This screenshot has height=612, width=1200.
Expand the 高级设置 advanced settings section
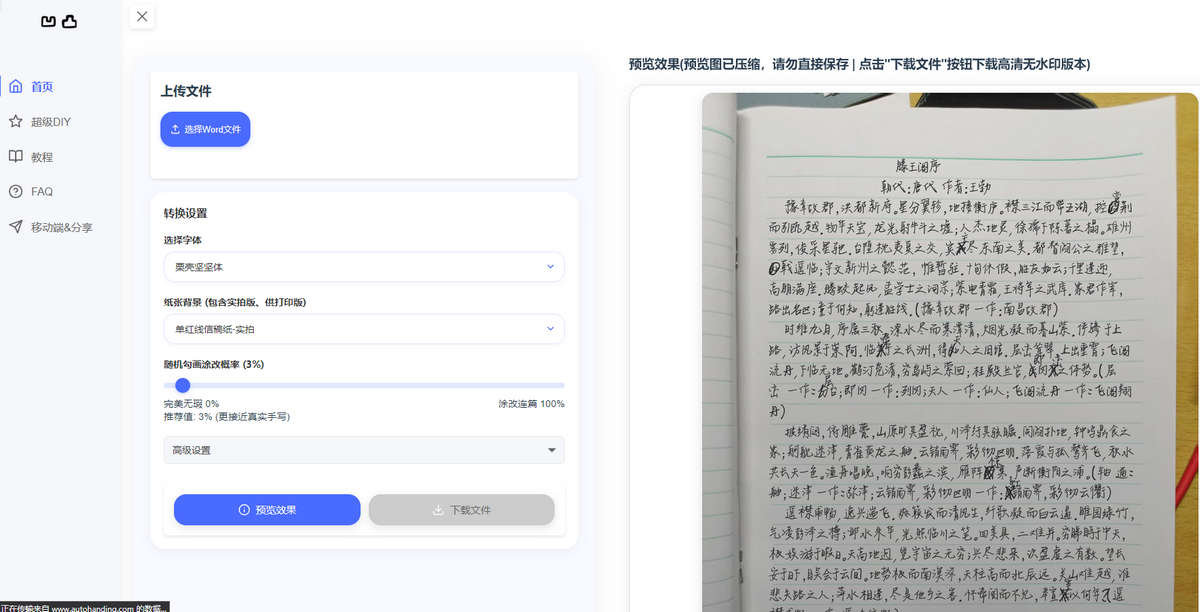point(364,450)
